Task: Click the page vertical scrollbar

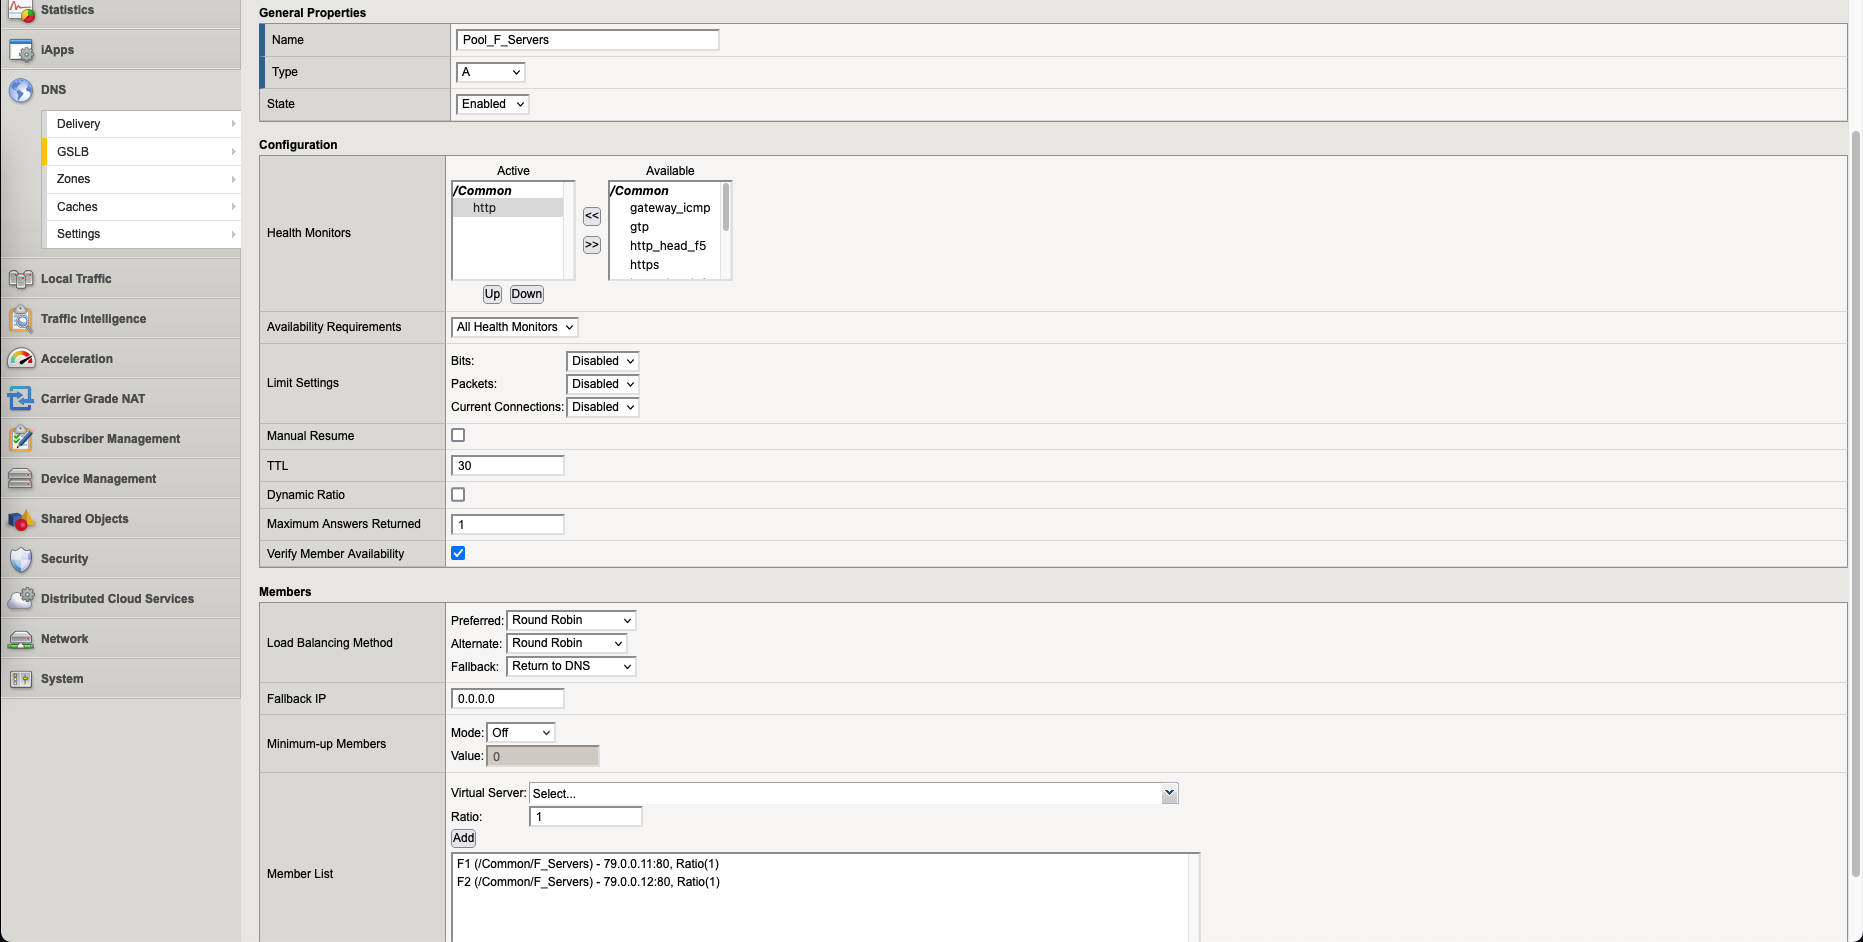Action: coord(1856,500)
